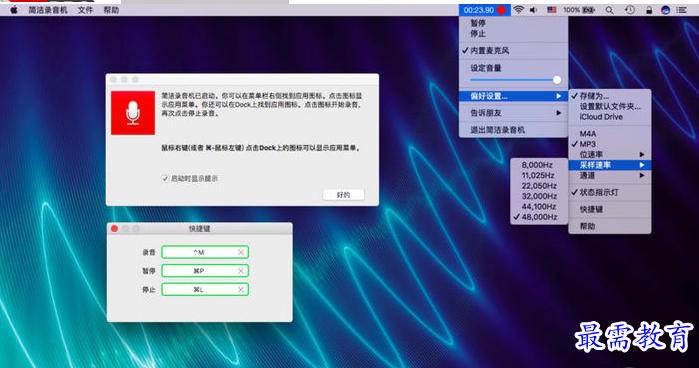This screenshot has height=368, width=699.
Task: Expand the 通道 submenu
Action: (610, 175)
